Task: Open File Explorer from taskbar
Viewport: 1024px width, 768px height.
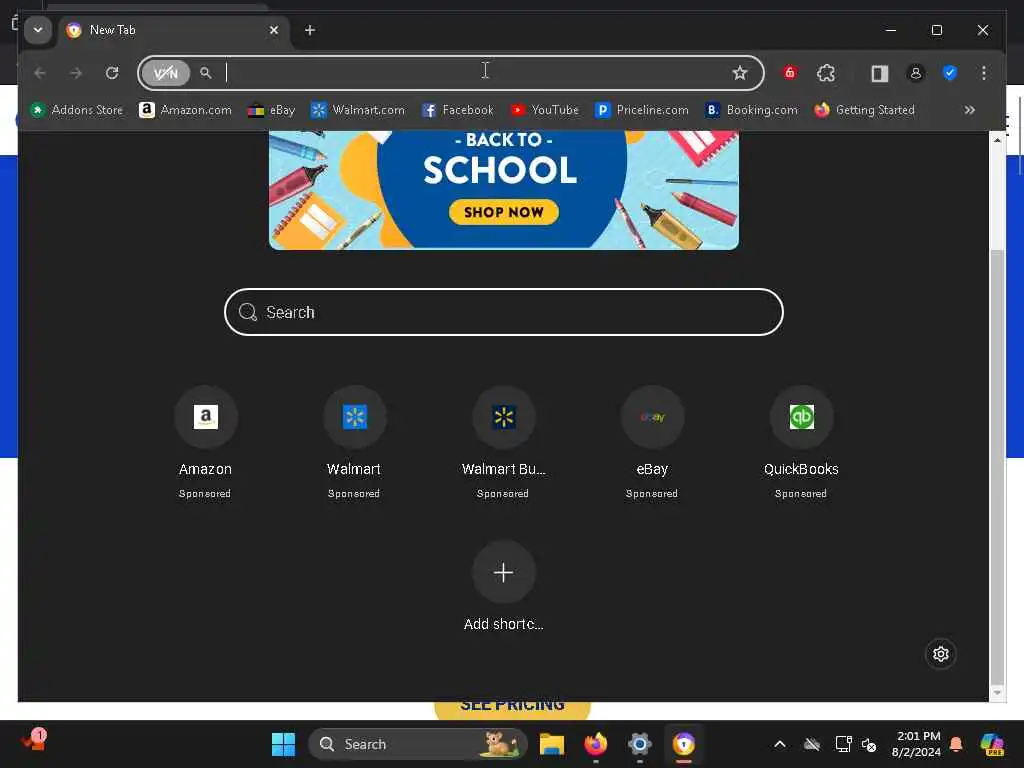Action: 552,744
